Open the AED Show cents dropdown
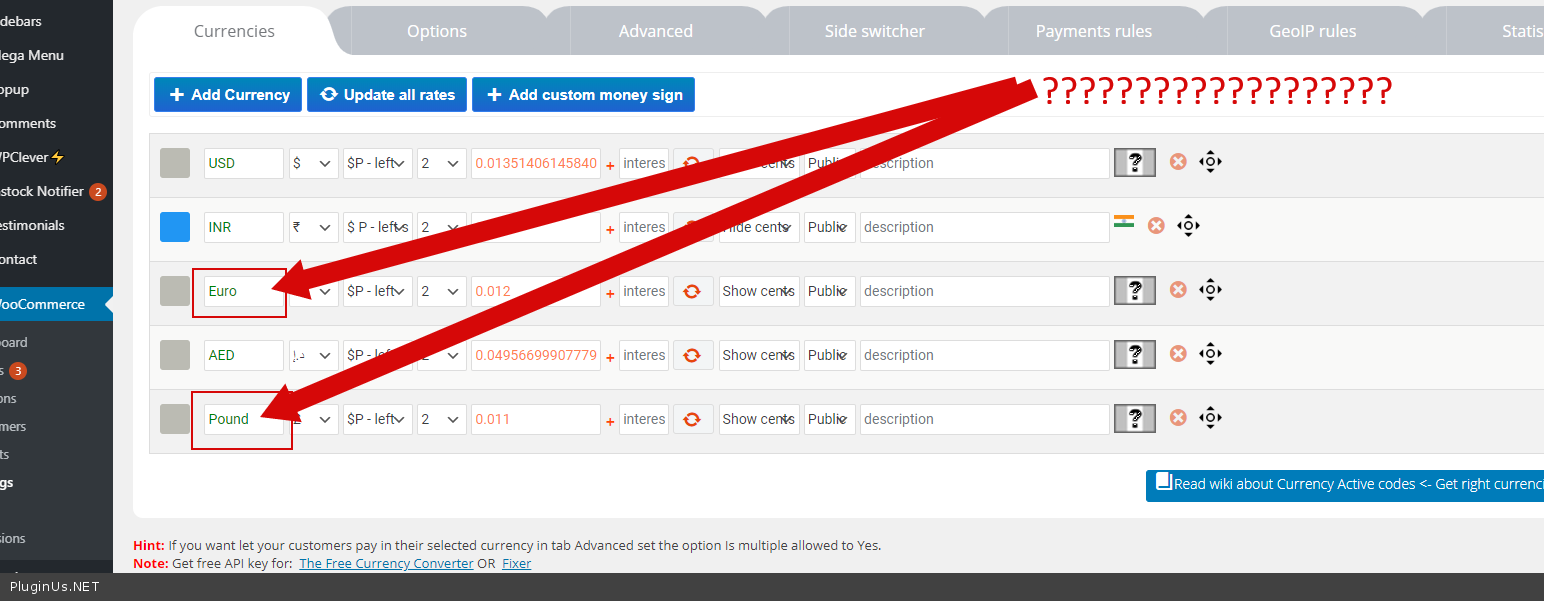This screenshot has width=1544, height=601. click(x=759, y=355)
